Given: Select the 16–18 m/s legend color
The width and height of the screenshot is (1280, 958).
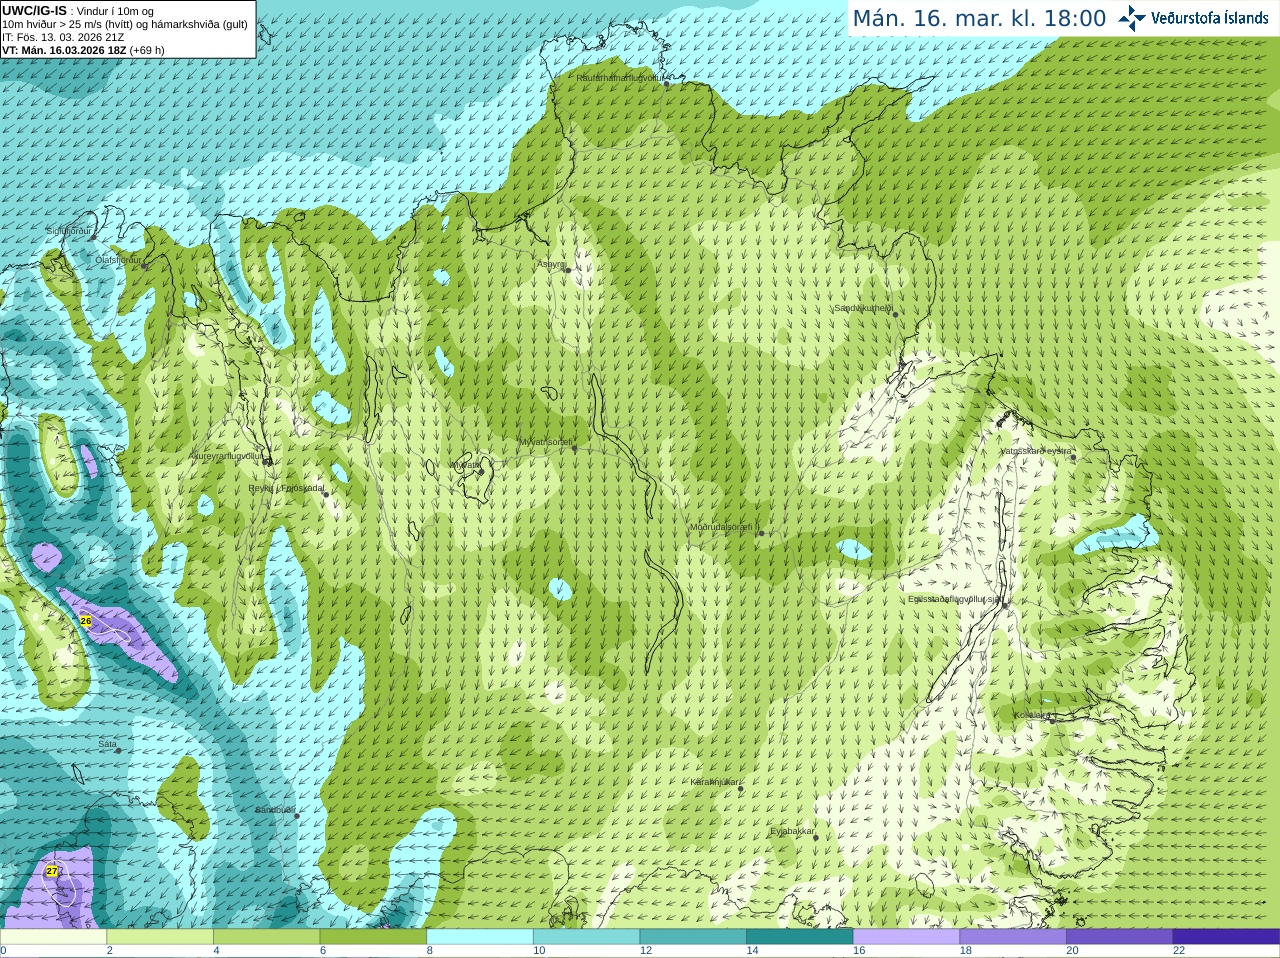Looking at the screenshot, I should [906, 937].
